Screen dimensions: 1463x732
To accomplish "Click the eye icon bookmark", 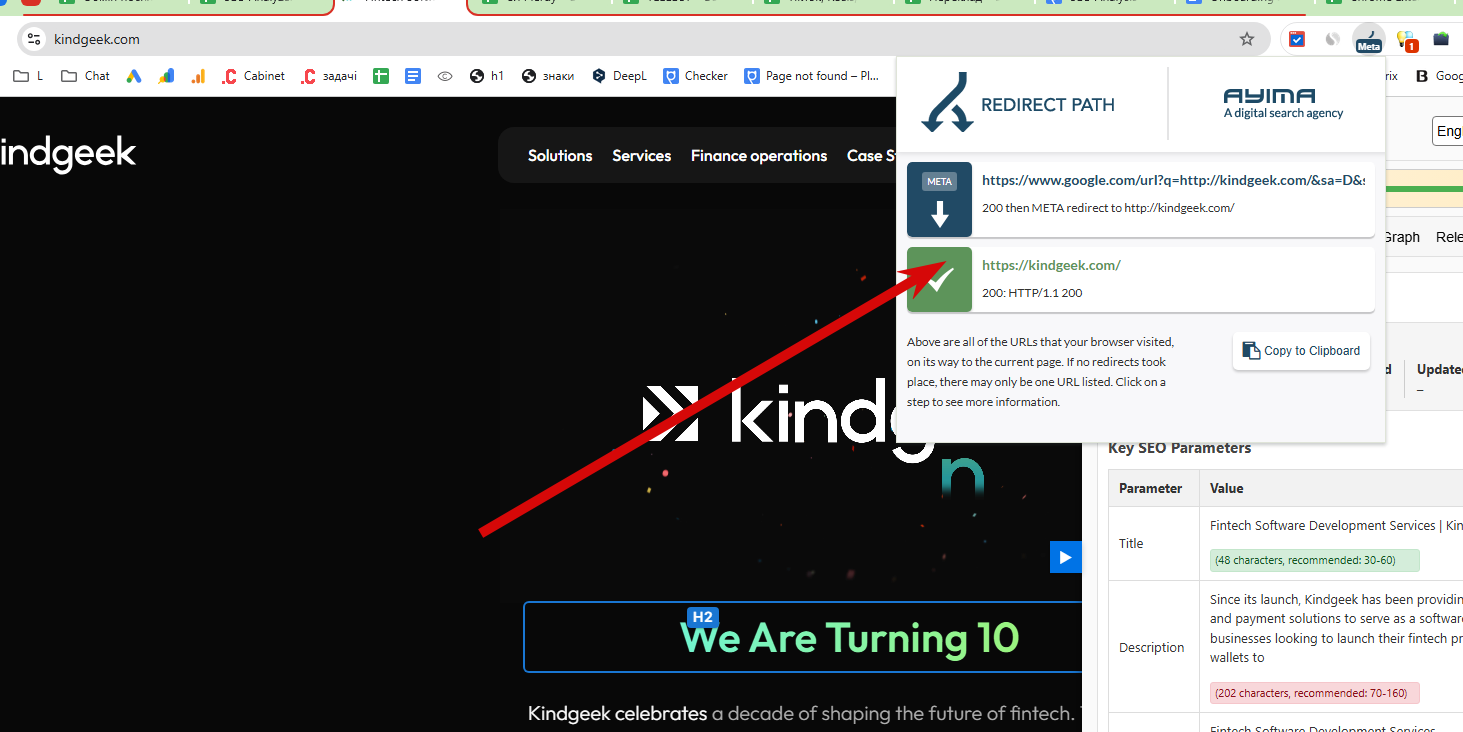I will (445, 76).
